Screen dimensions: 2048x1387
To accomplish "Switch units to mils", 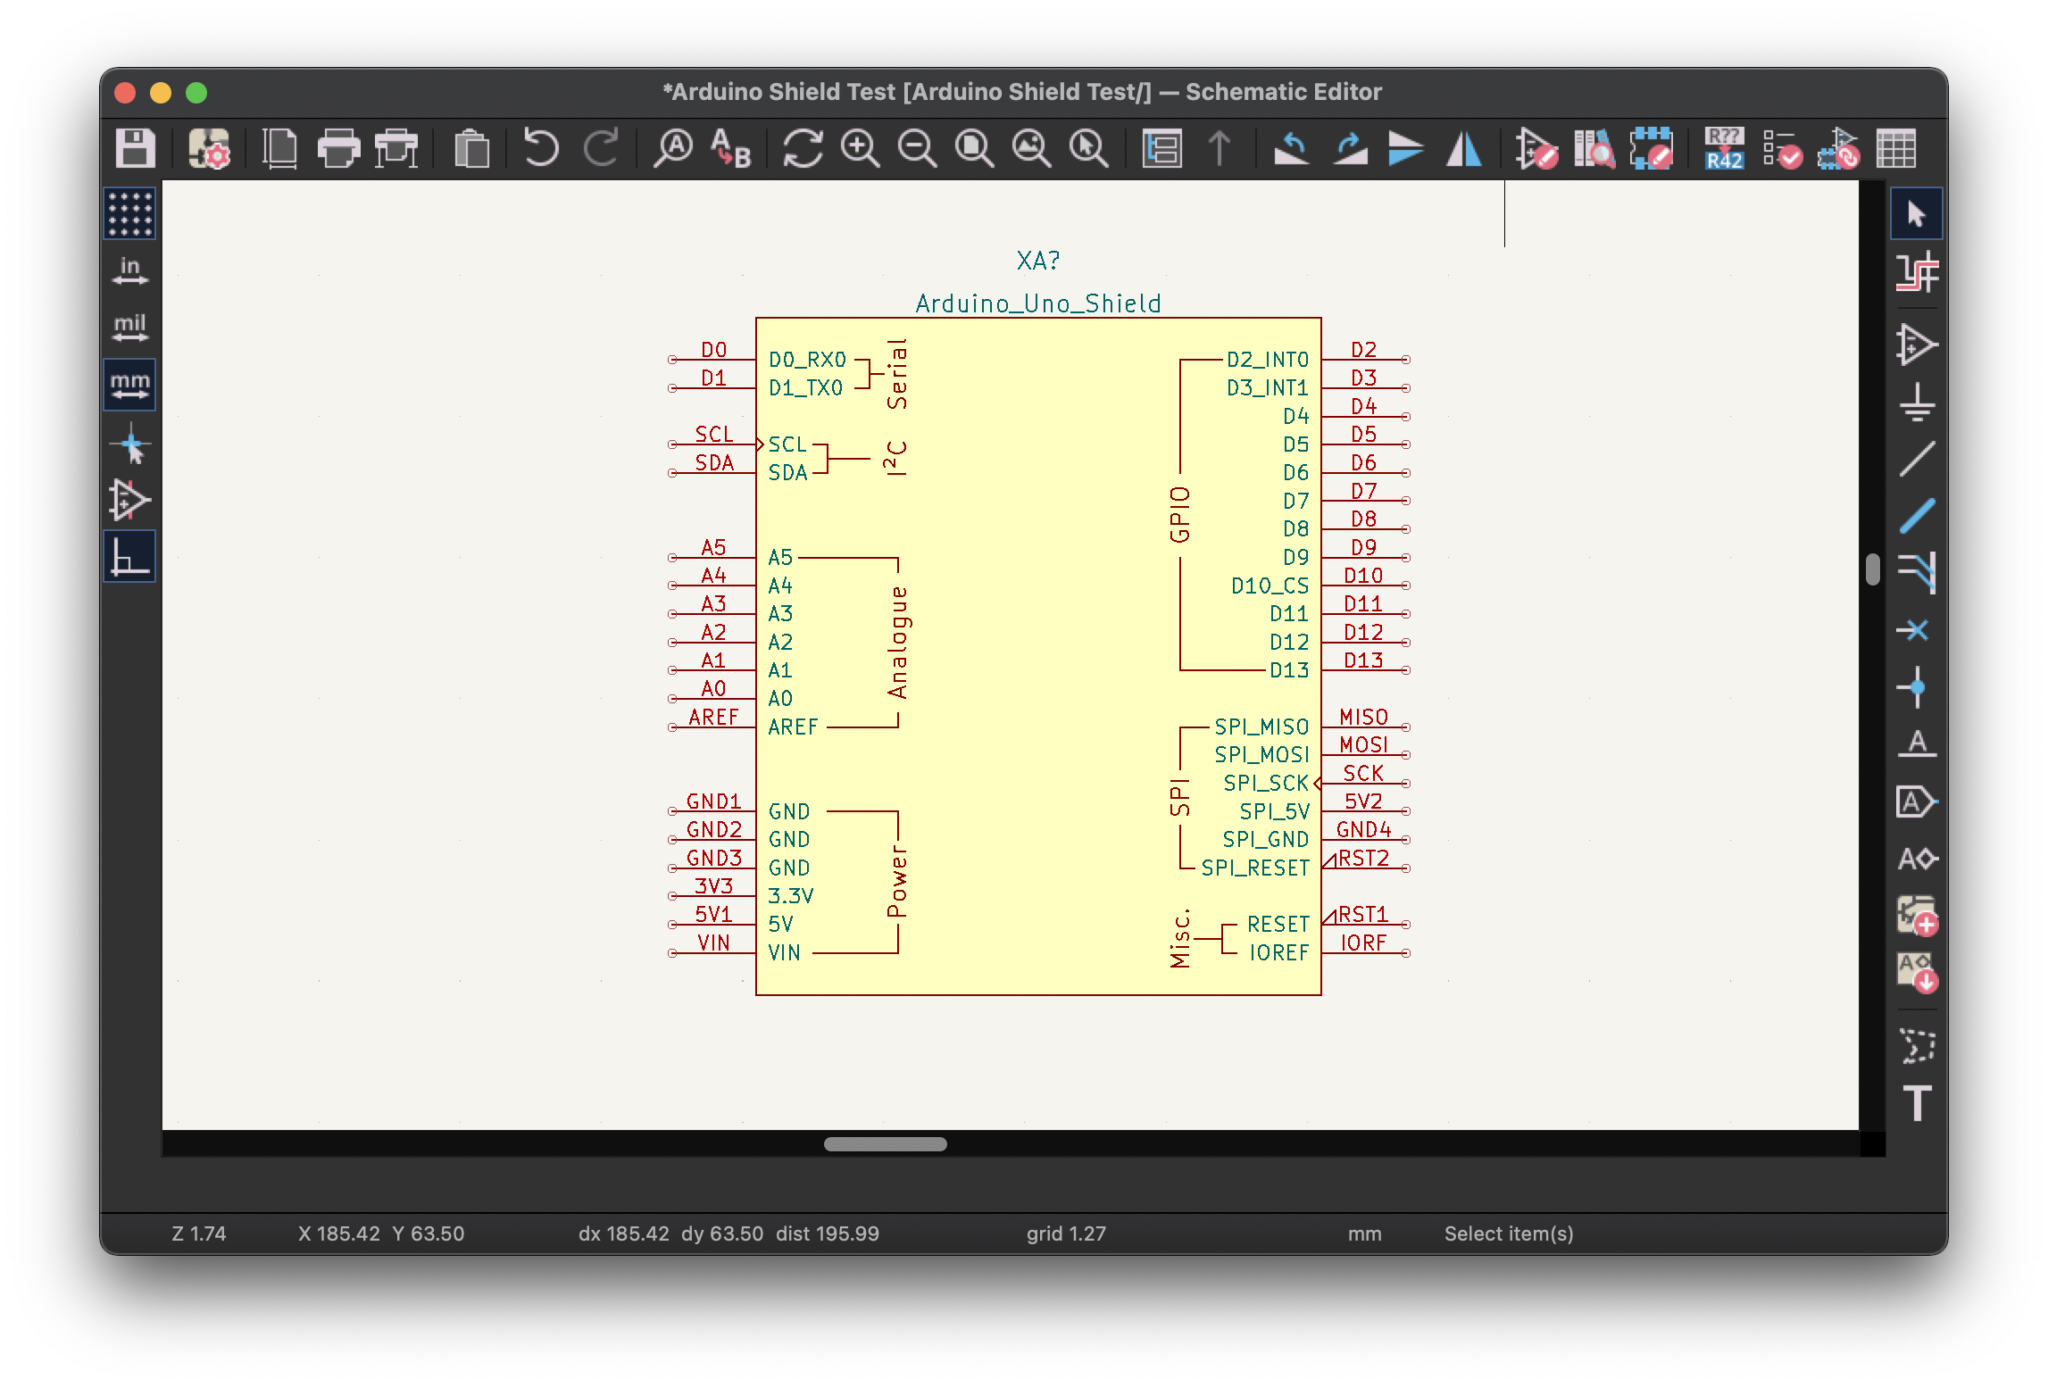I will click(x=130, y=328).
